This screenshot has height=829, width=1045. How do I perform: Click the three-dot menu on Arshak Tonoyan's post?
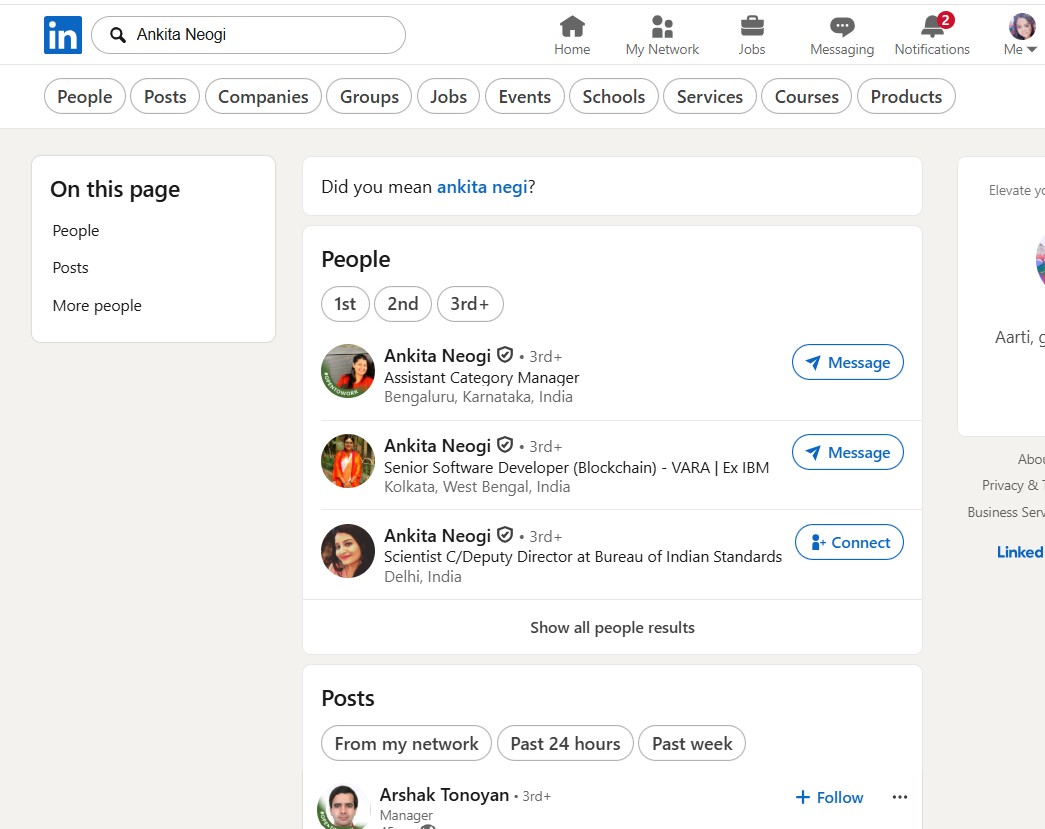(x=900, y=797)
